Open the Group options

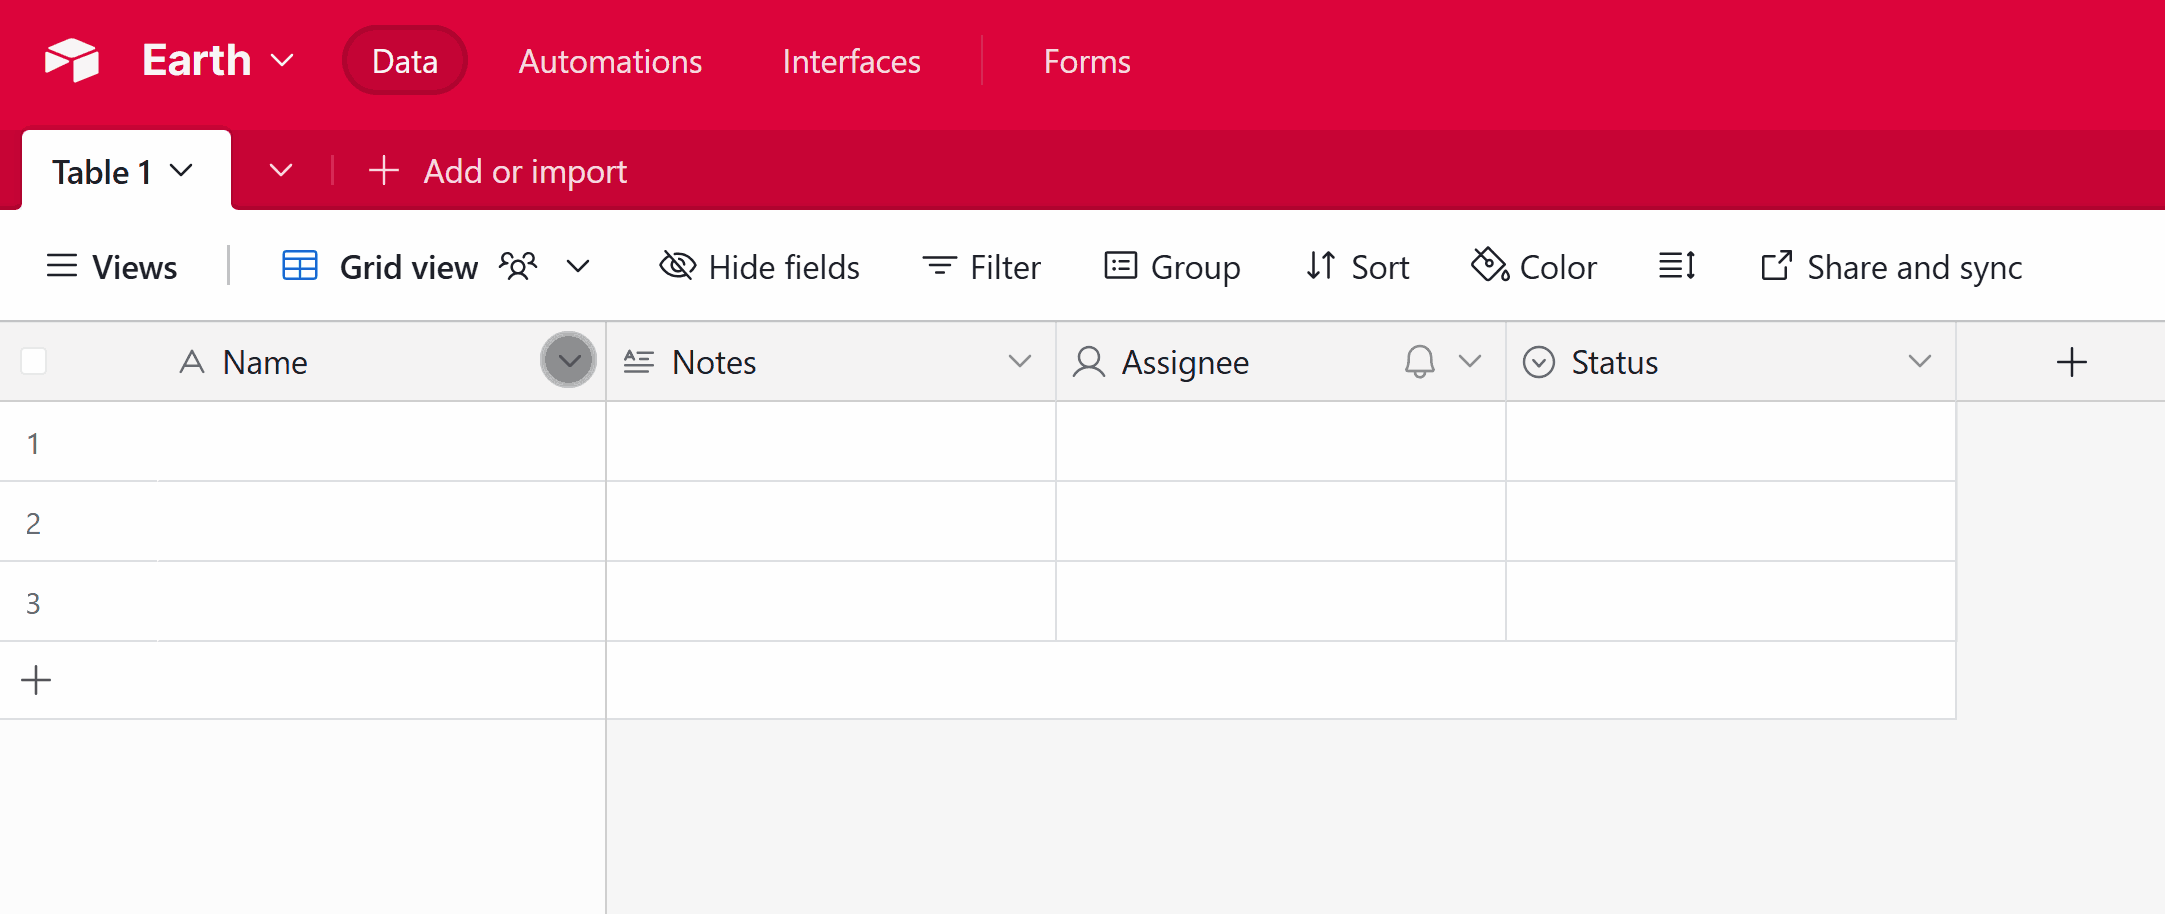(x=1172, y=267)
